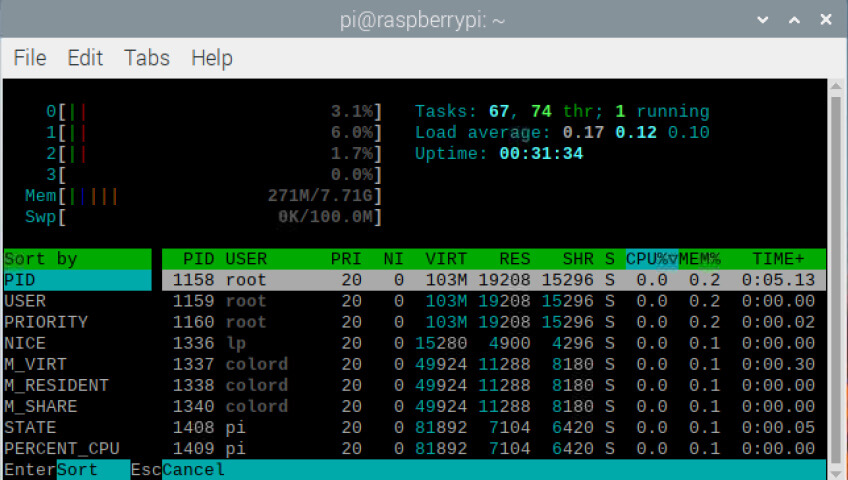Select colord process row 1340
The height and width of the screenshot is (480, 848).
(x=494, y=406)
